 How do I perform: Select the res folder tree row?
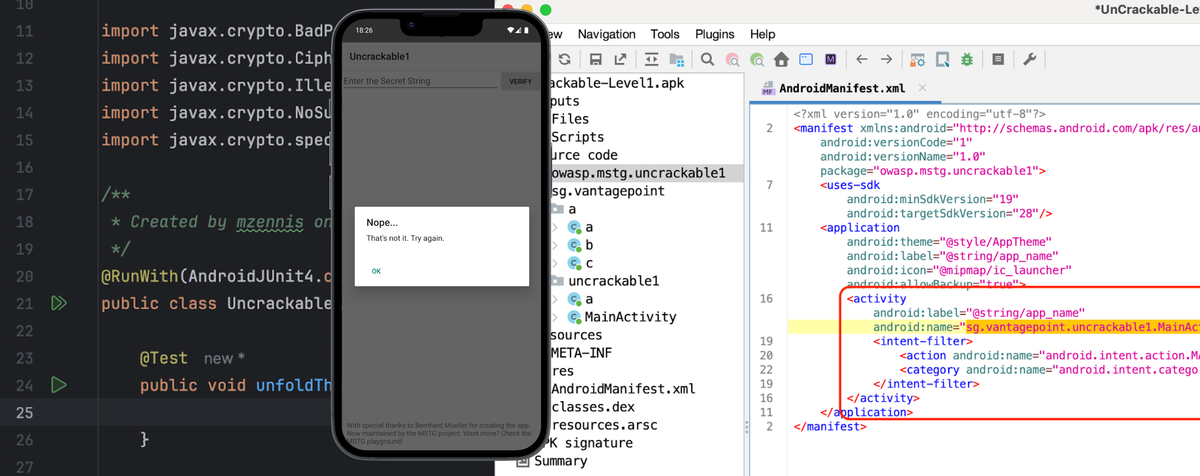[x=562, y=371]
